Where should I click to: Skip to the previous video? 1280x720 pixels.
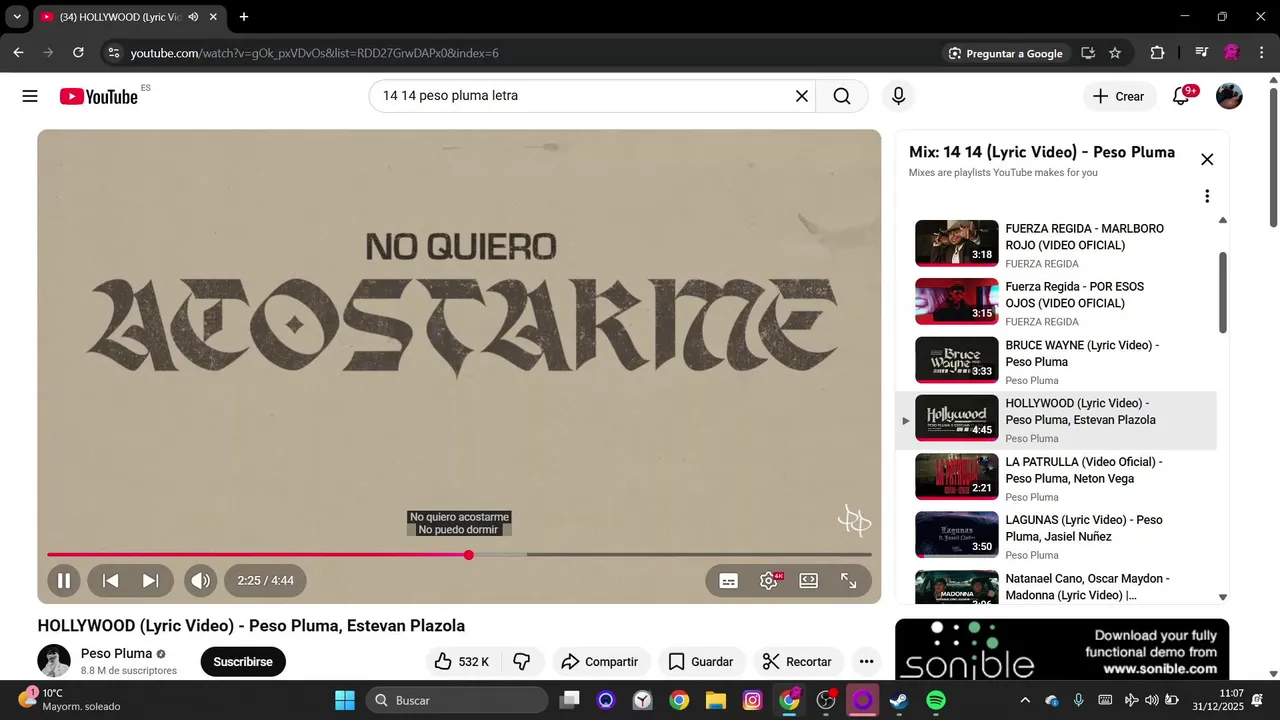[x=111, y=580]
